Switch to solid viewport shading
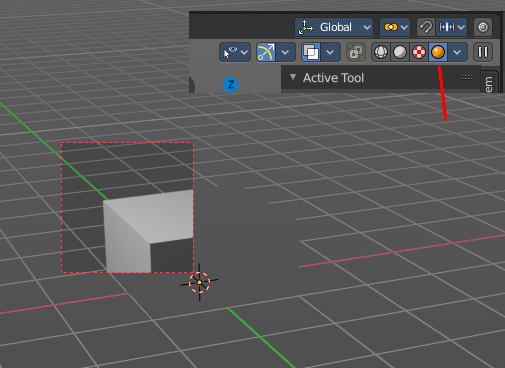 400,52
